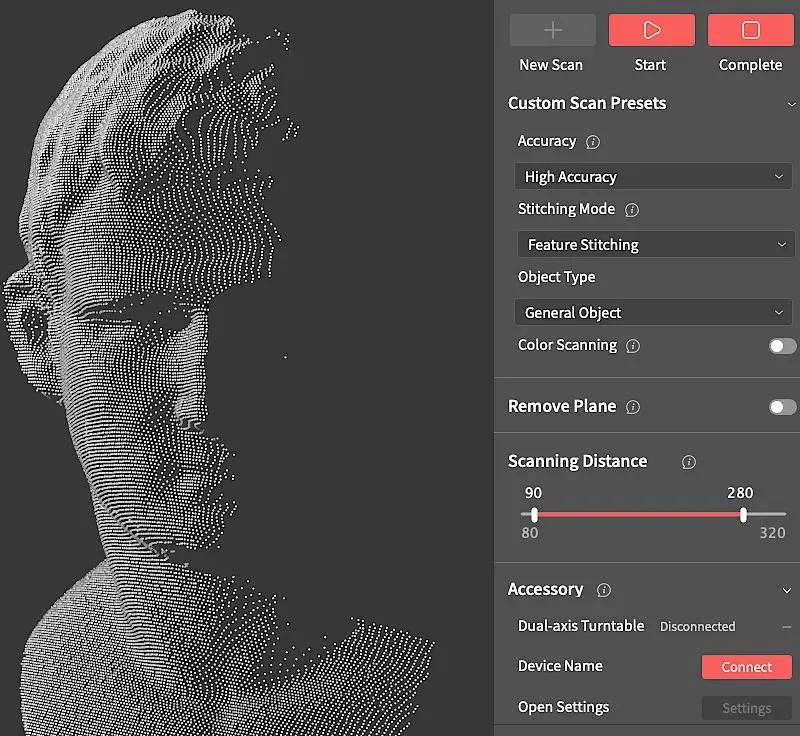The height and width of the screenshot is (736, 800).
Task: Open the General Object type dropdown
Action: [653, 313]
